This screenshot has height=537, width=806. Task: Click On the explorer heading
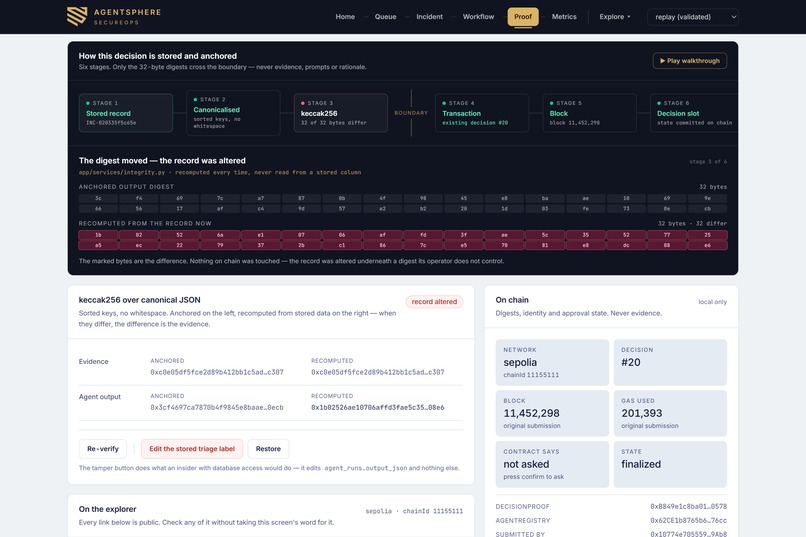[107, 509]
